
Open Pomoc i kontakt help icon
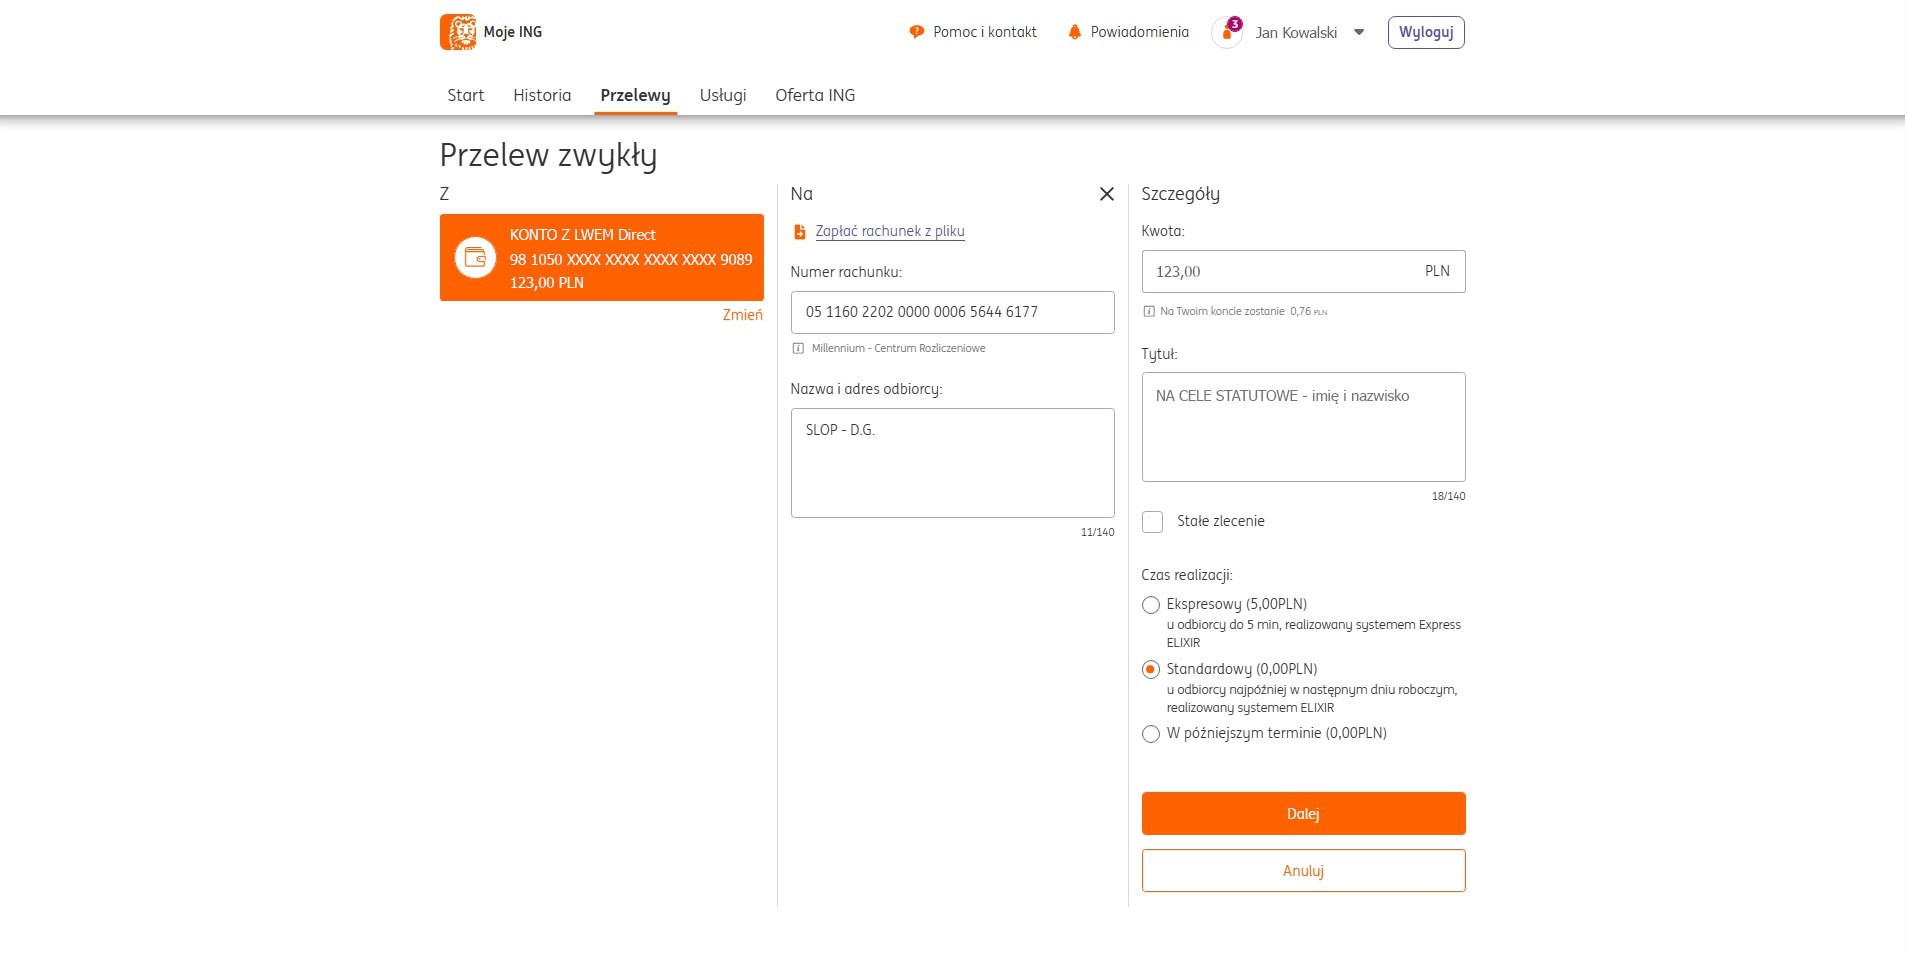coord(916,32)
